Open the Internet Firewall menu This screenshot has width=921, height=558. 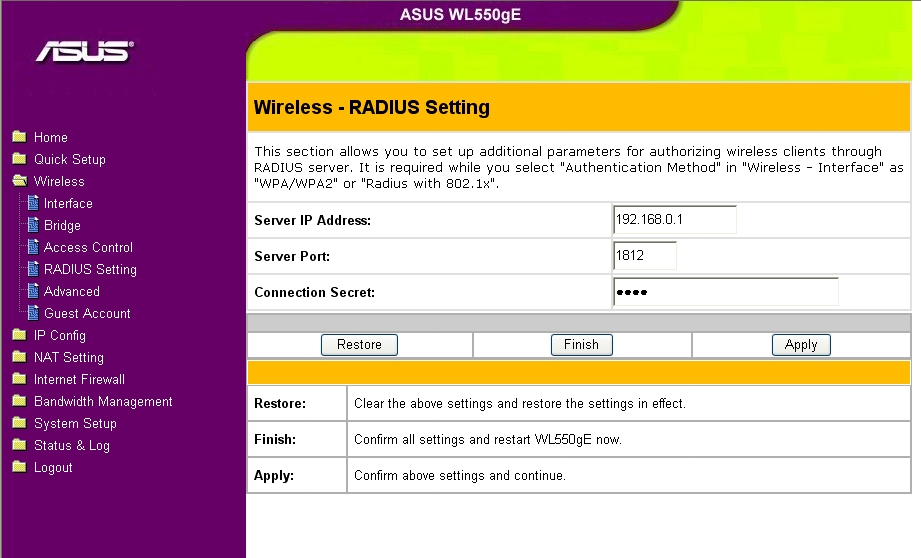[79, 379]
